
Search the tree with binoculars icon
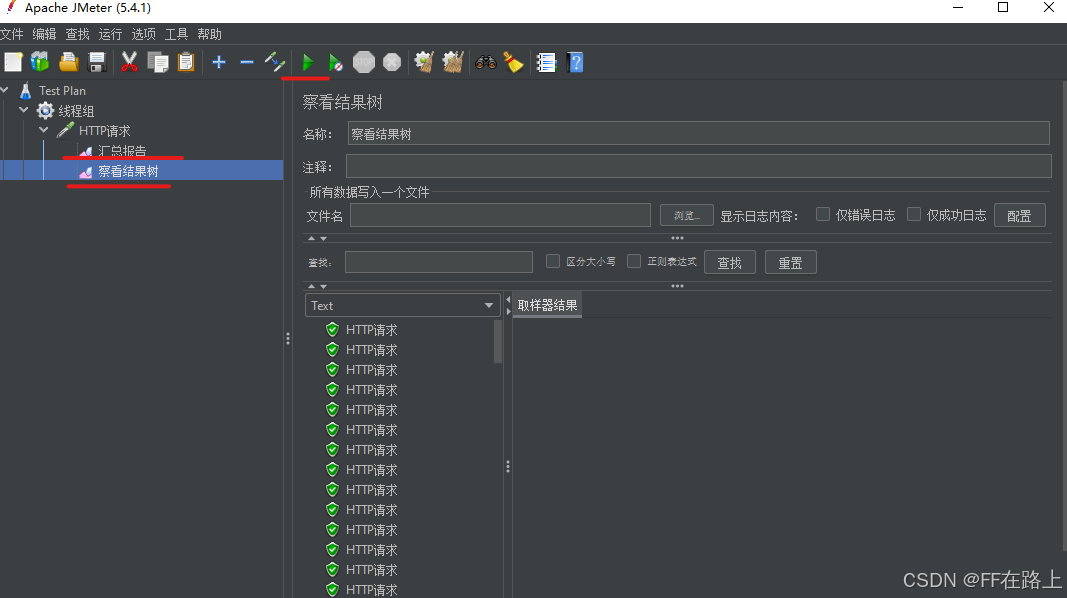(485, 63)
